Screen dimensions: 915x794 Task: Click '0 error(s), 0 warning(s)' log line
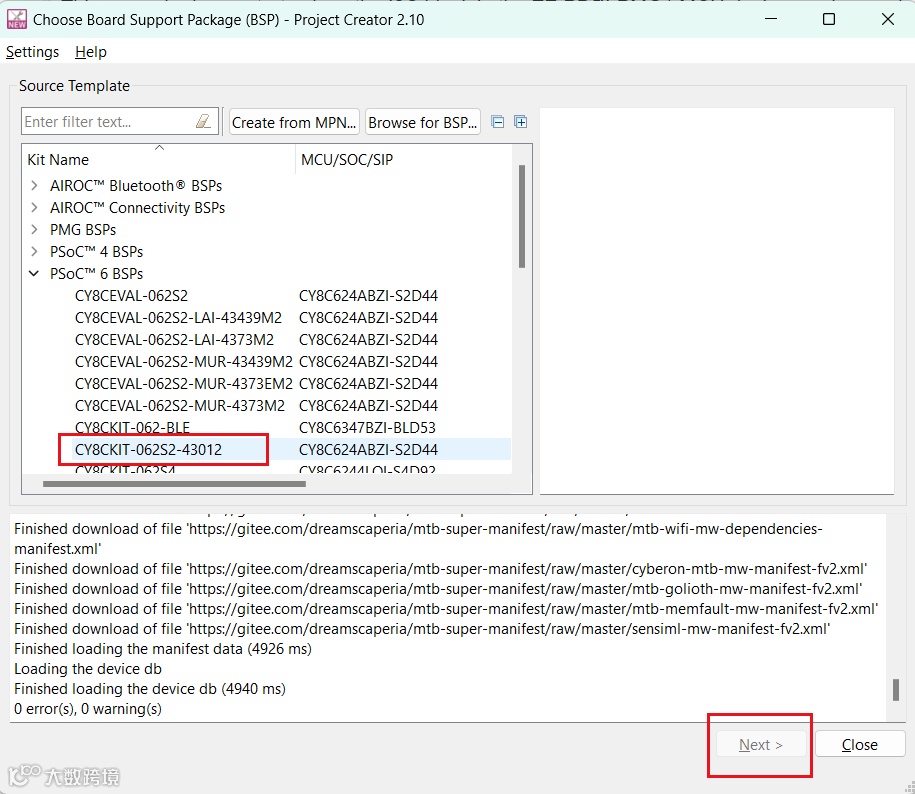point(88,709)
